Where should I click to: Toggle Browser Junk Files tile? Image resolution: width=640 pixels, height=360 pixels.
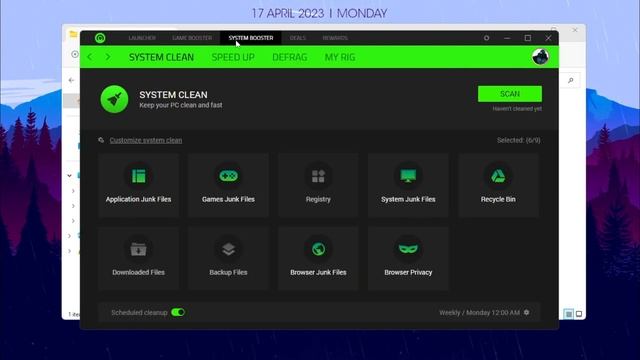(318, 258)
